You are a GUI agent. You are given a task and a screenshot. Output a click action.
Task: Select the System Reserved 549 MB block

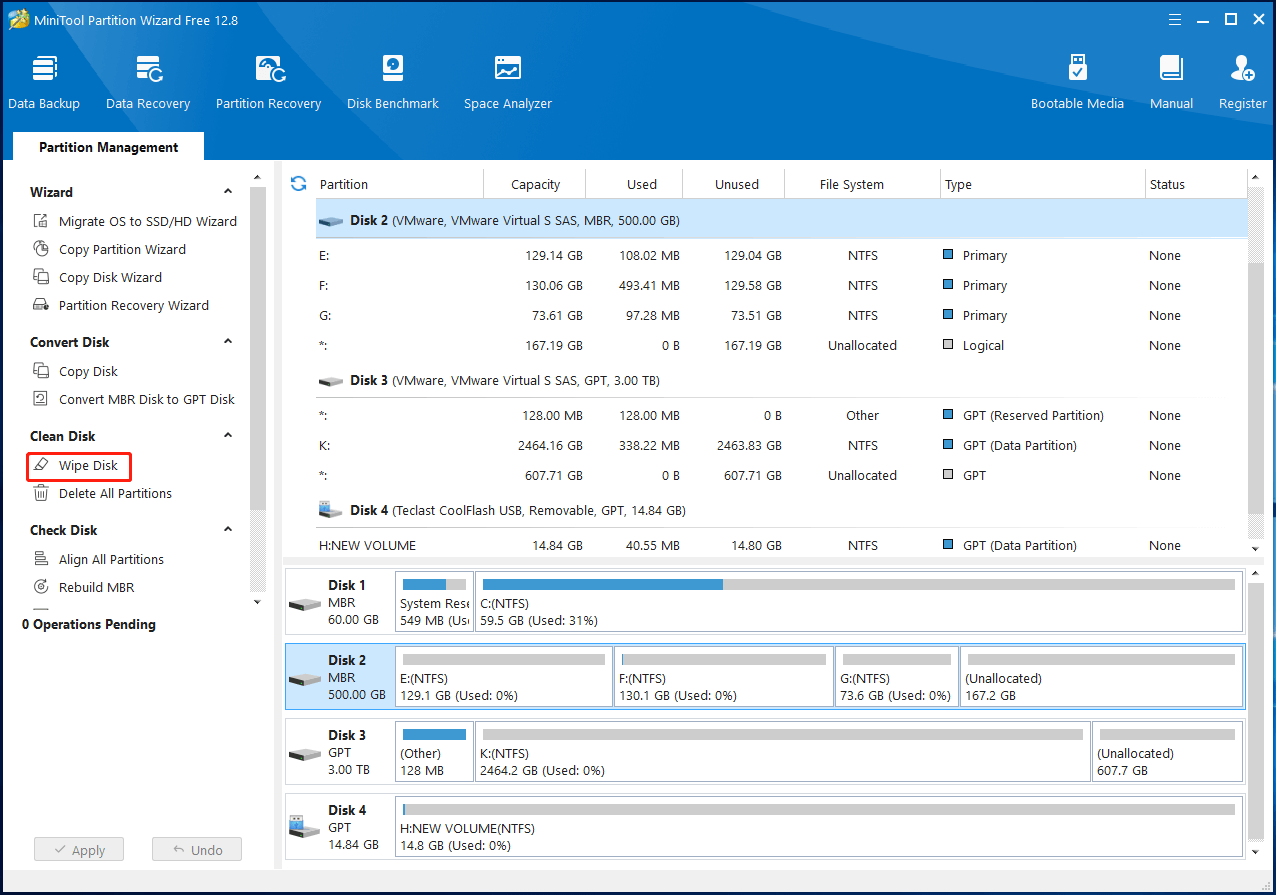coord(434,602)
